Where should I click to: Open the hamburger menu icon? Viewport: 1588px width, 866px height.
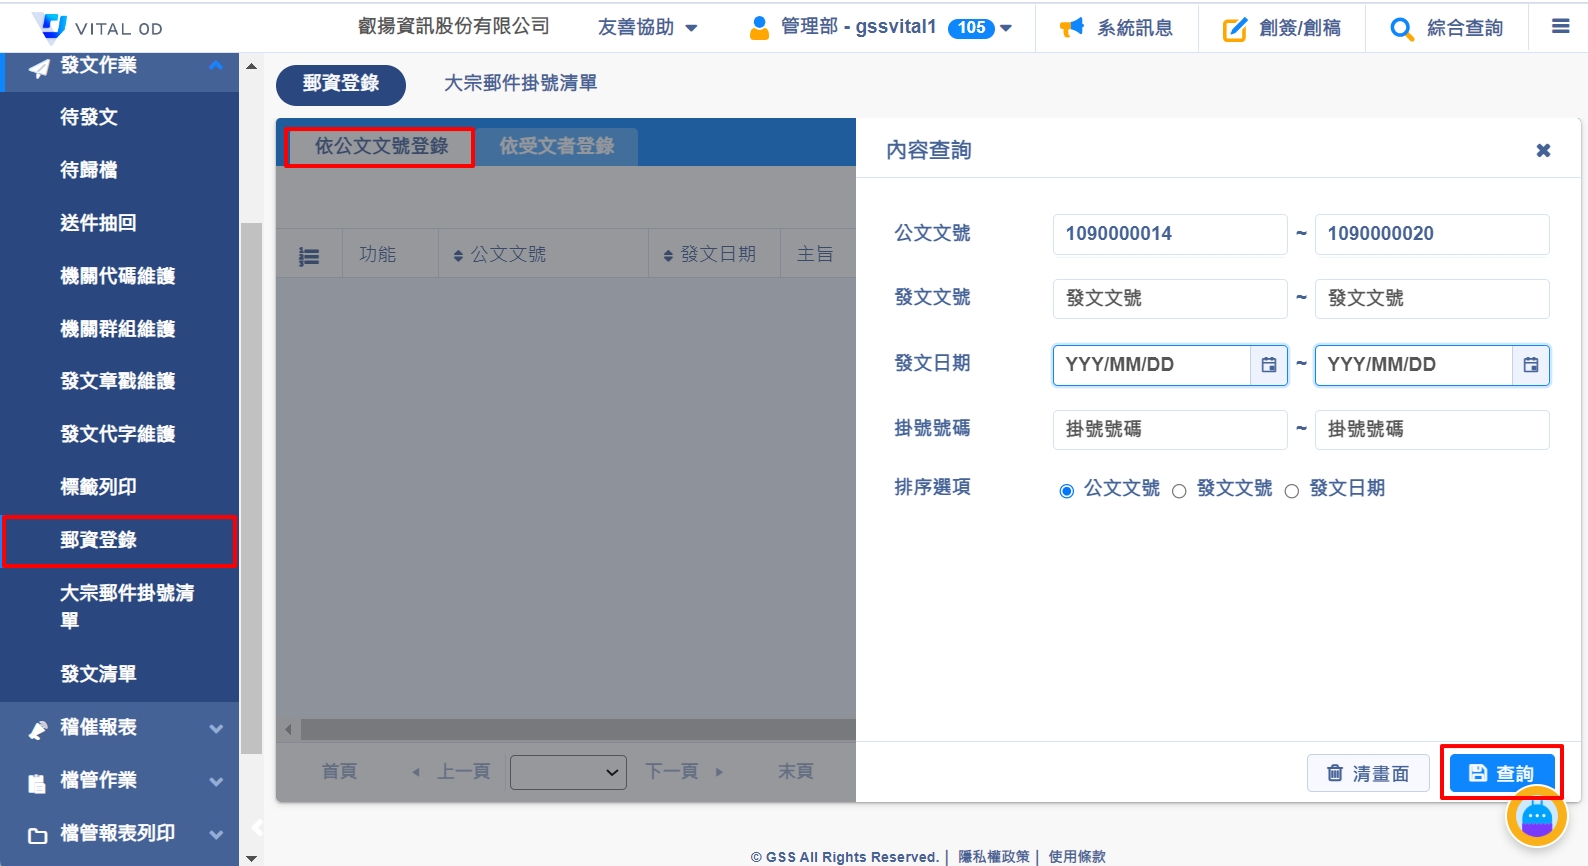click(x=1560, y=27)
